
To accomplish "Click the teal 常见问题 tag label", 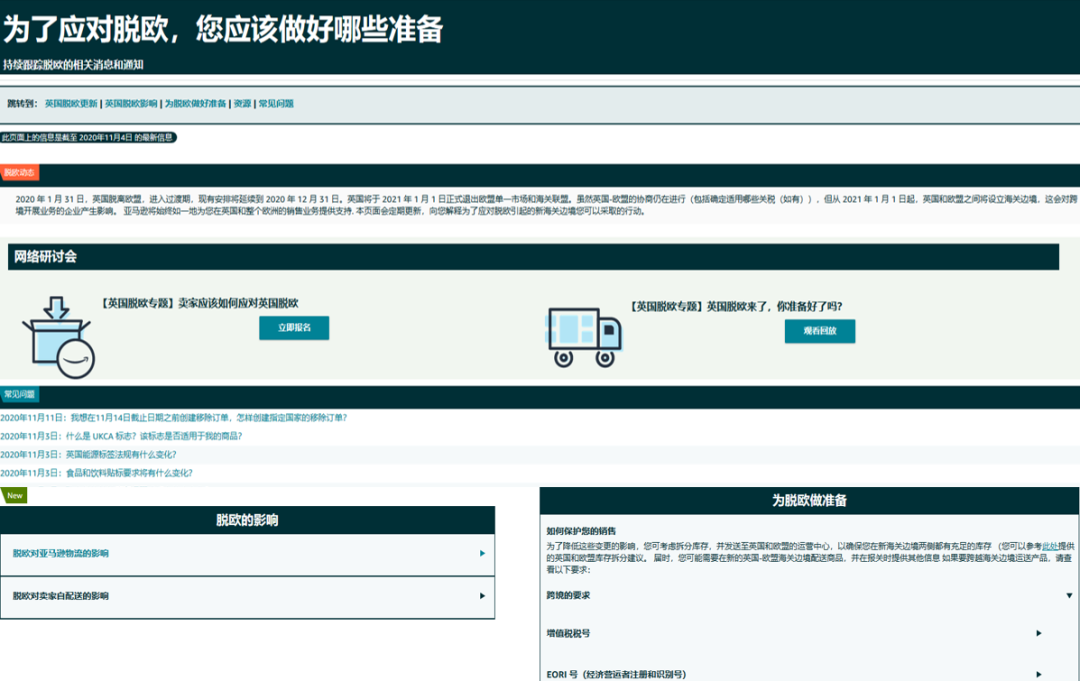I will click(x=19, y=394).
